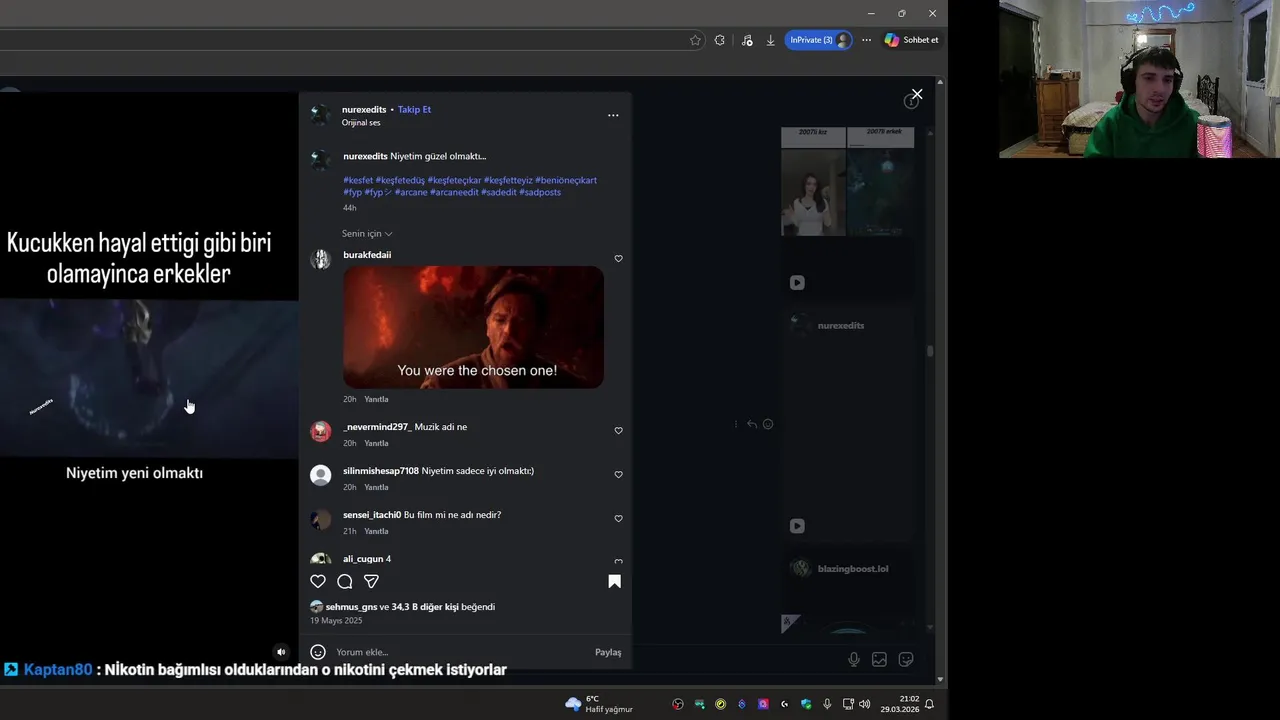Share the post with paper-plane icon
Image resolution: width=1280 pixels, height=720 pixels.
coord(371,581)
